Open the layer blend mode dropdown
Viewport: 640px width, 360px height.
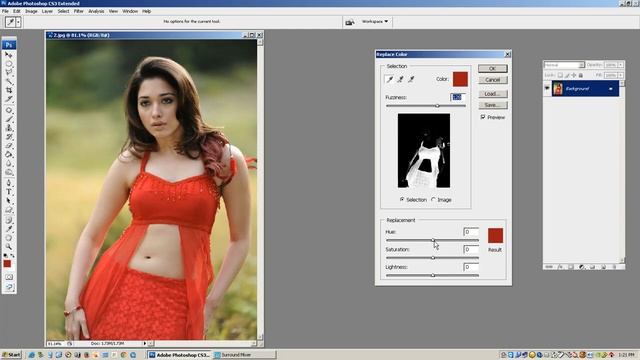click(x=564, y=65)
